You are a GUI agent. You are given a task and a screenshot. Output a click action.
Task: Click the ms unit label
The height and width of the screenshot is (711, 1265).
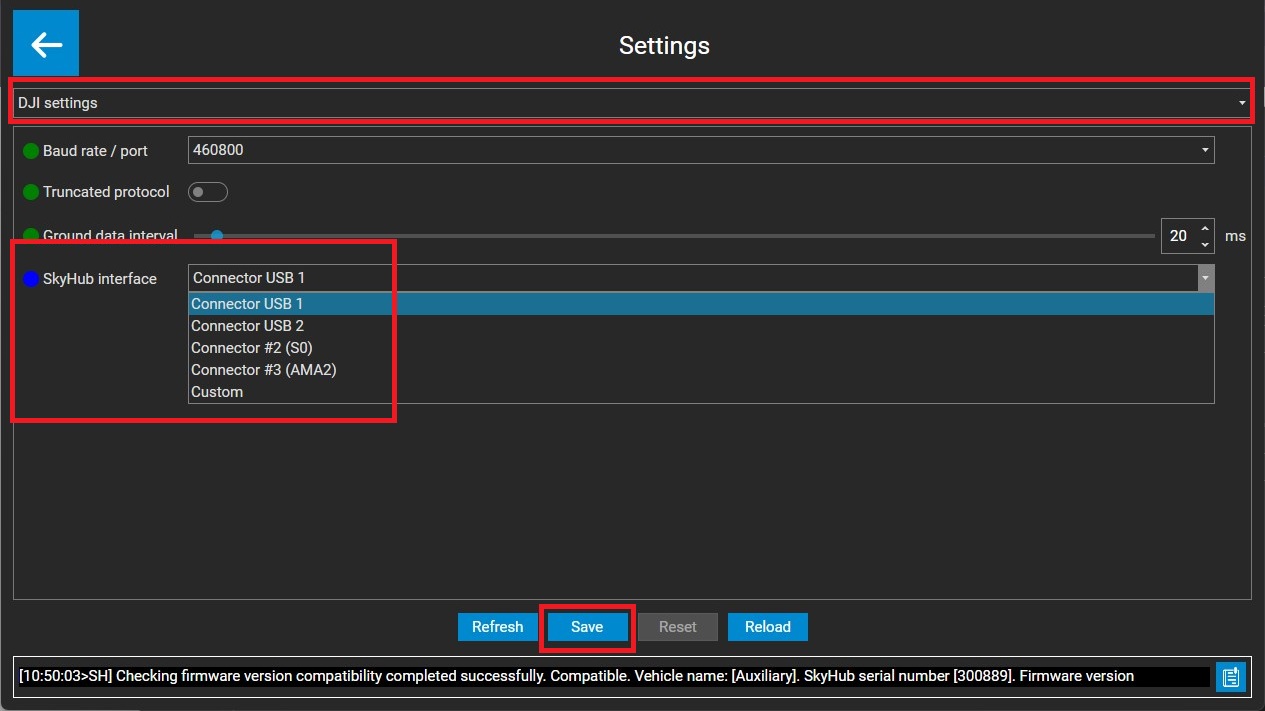coord(1235,236)
